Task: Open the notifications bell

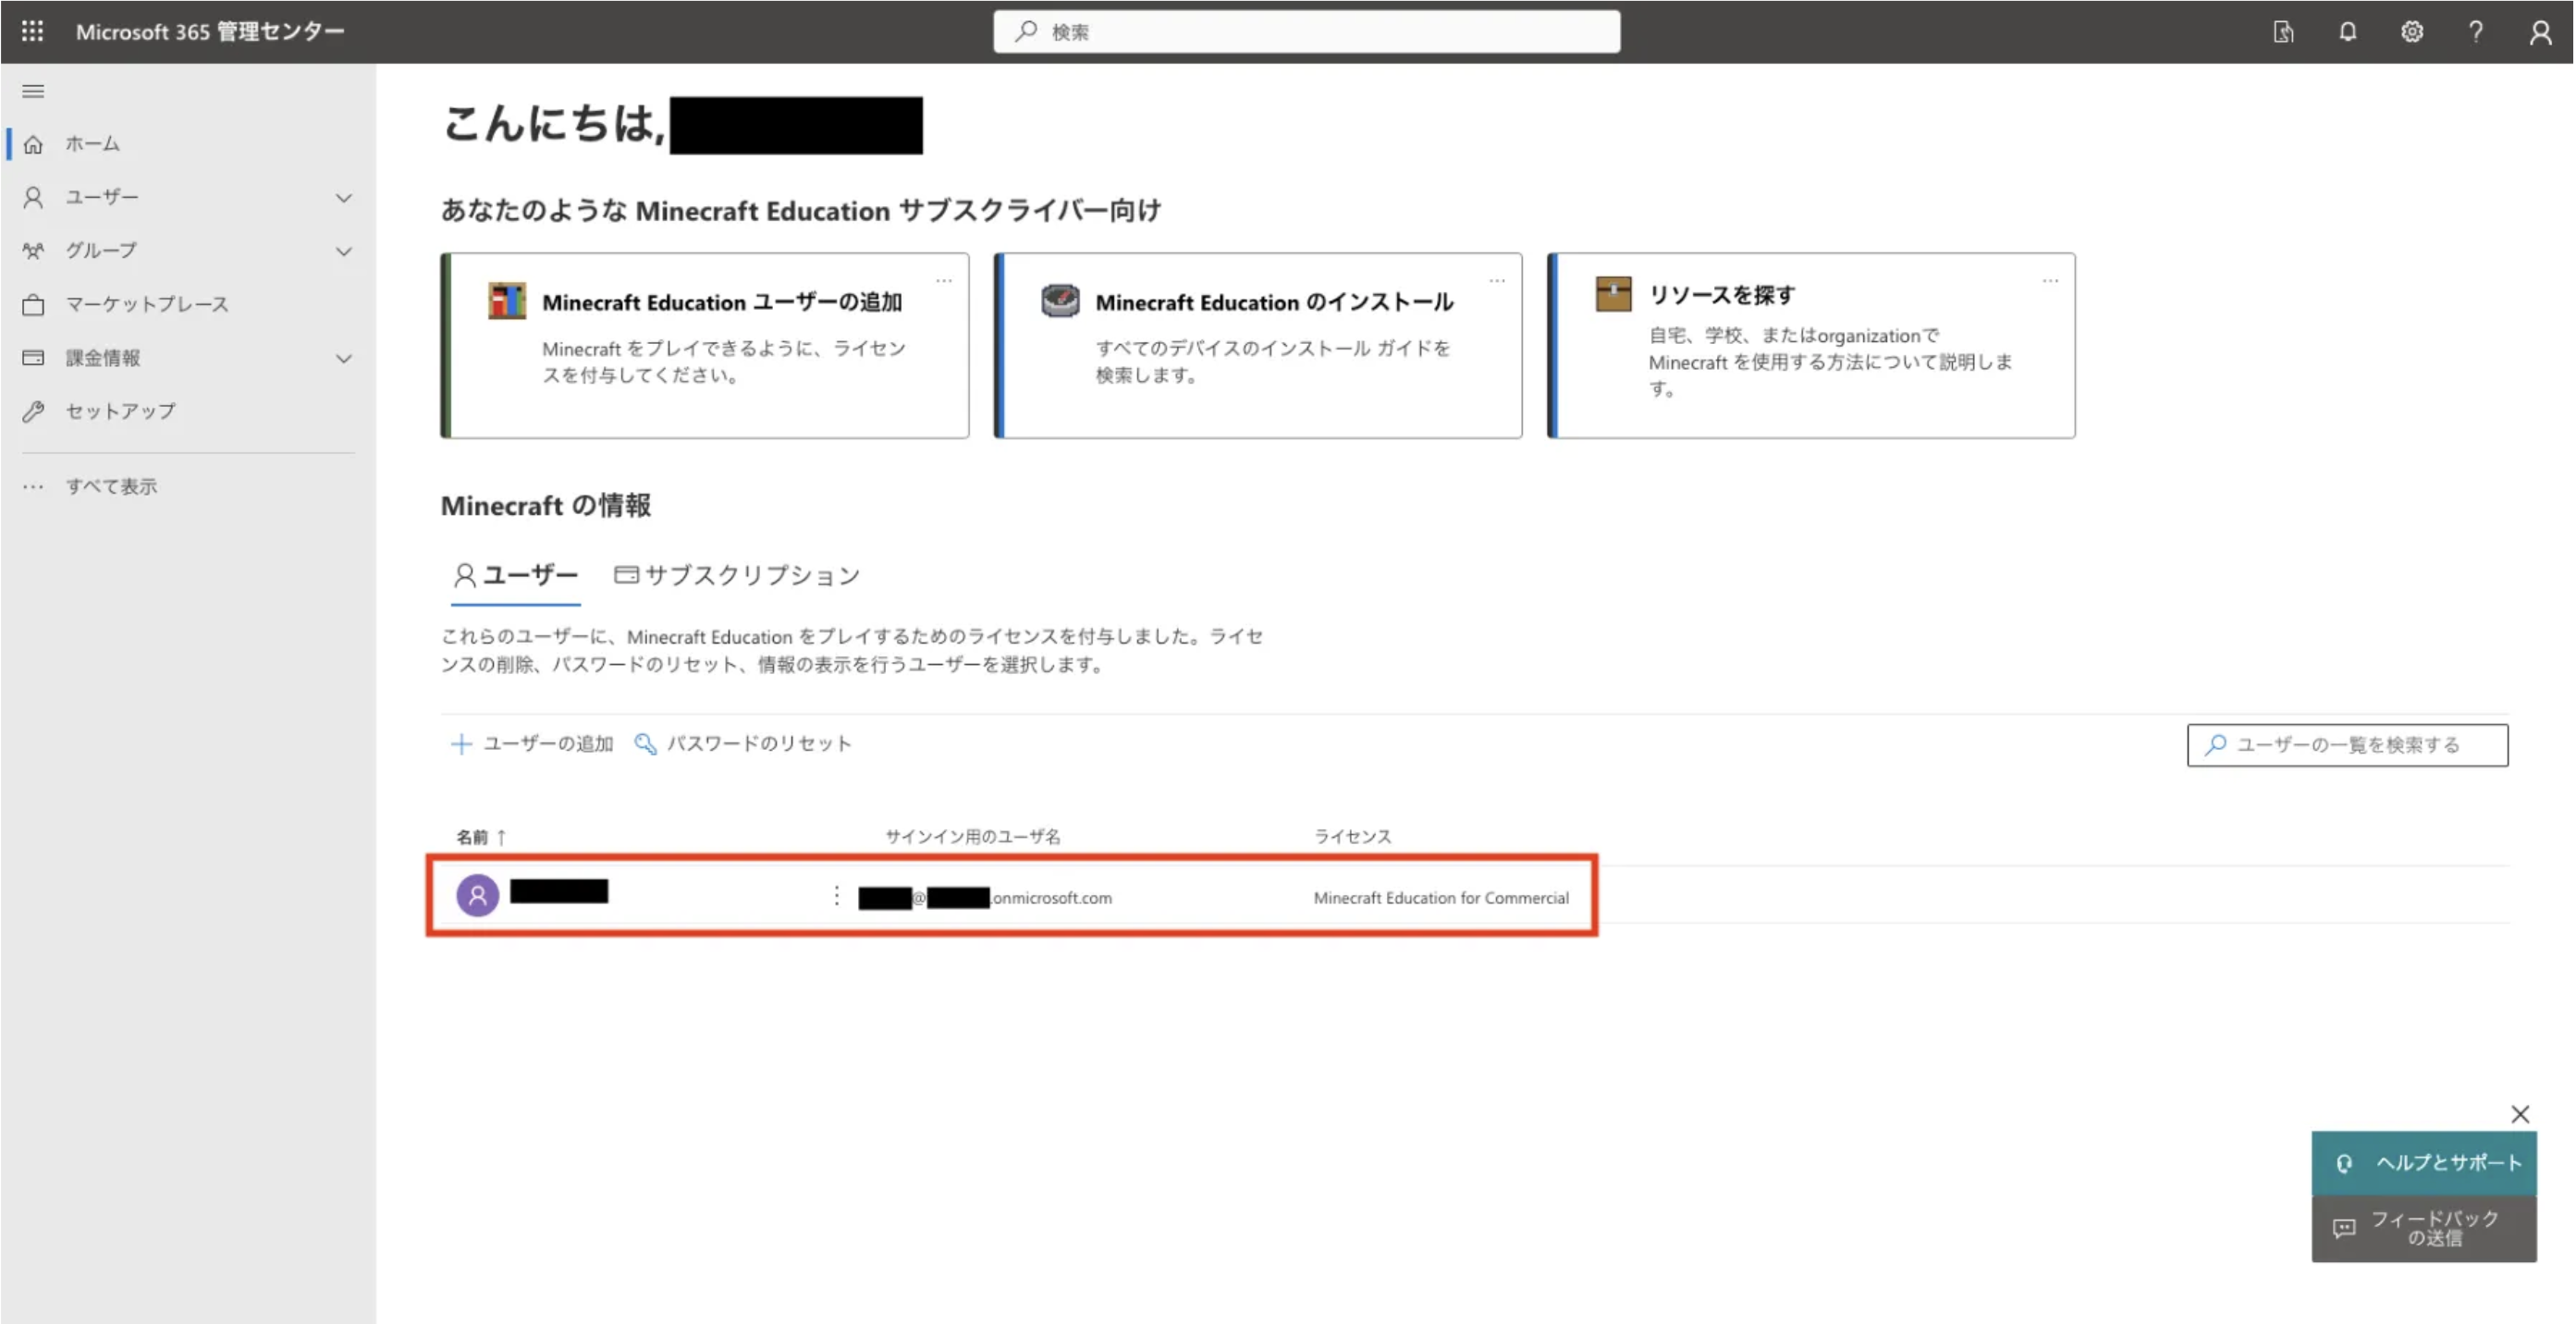Action: point(2347,31)
